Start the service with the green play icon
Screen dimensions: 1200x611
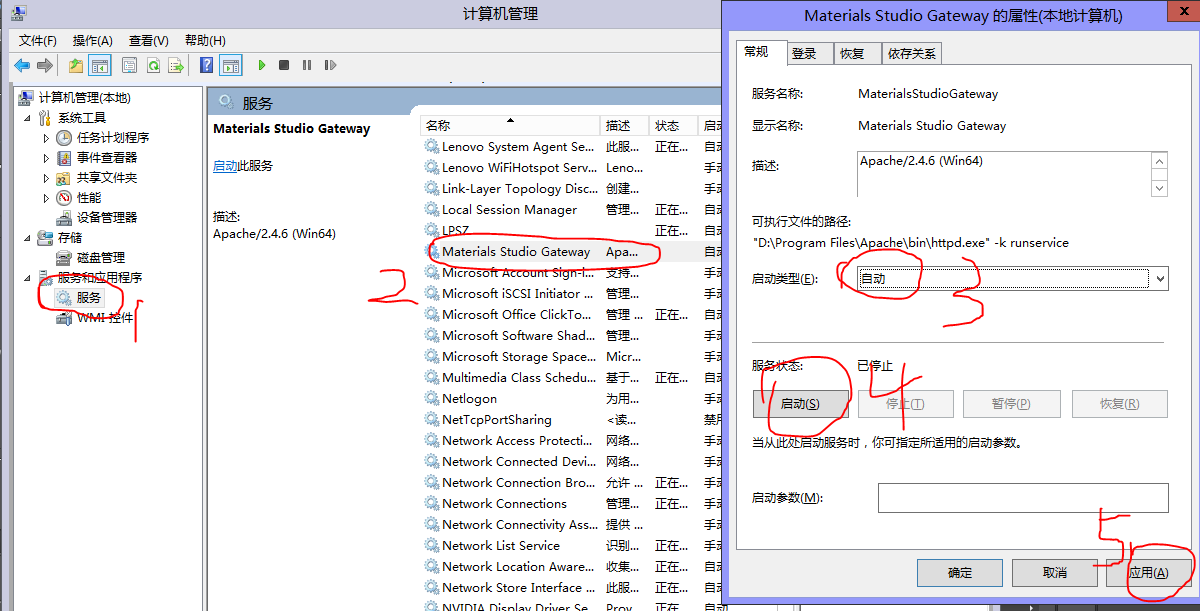tap(262, 65)
